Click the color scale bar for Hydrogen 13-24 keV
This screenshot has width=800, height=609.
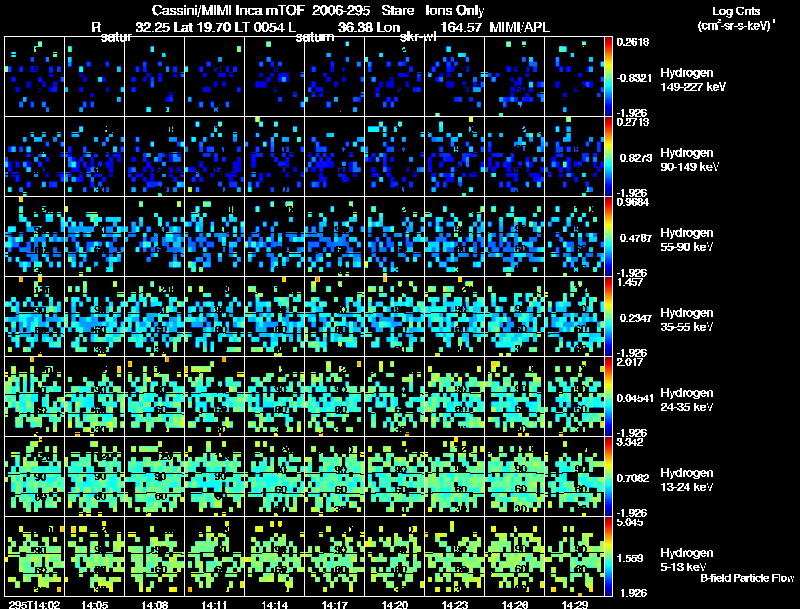click(x=608, y=477)
